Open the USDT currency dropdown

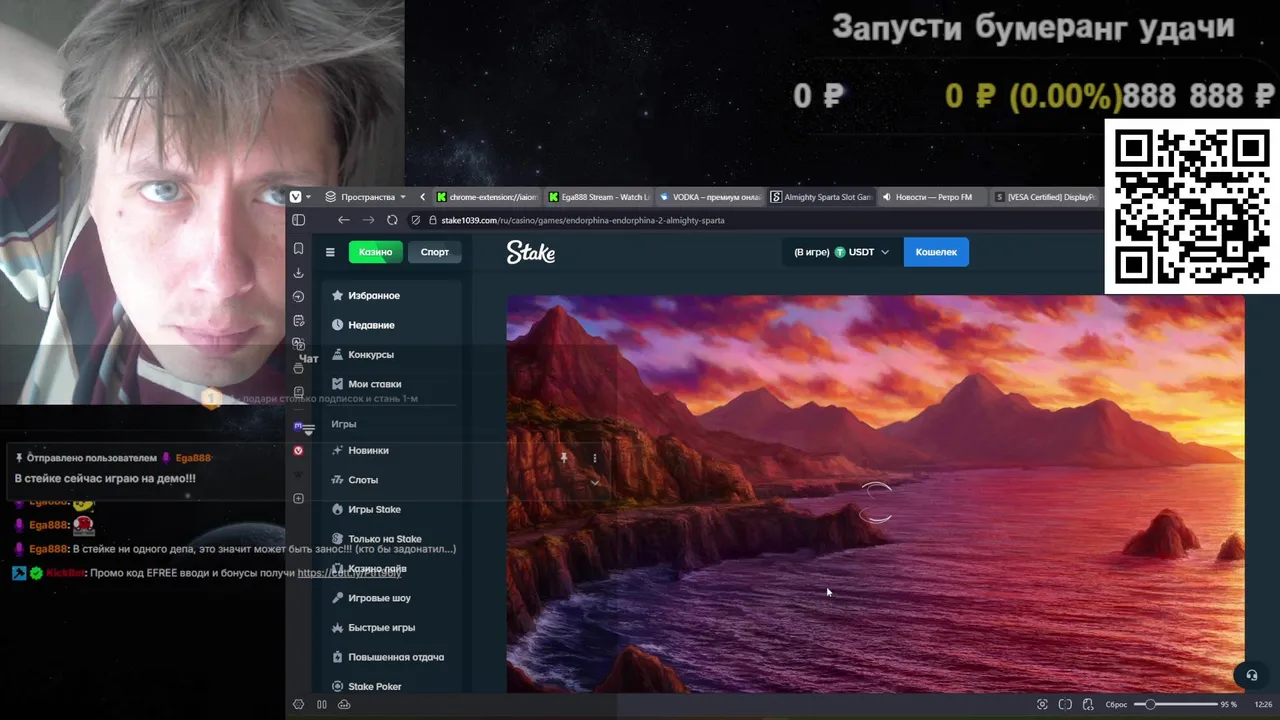[842, 252]
